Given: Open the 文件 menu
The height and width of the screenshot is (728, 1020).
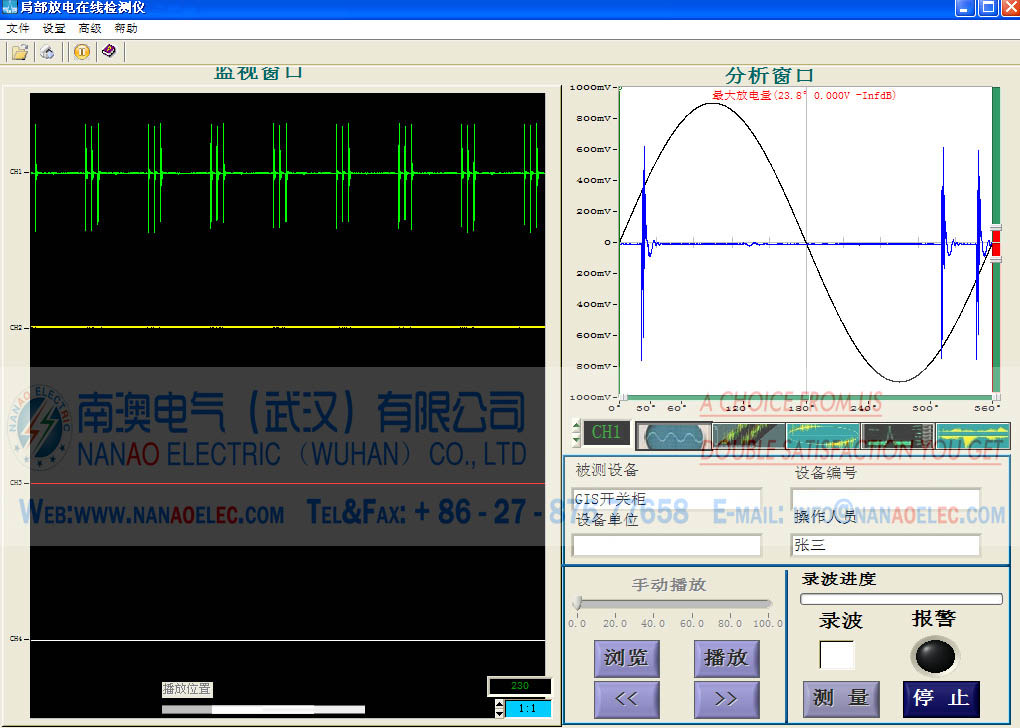Looking at the screenshot, I should [18, 28].
